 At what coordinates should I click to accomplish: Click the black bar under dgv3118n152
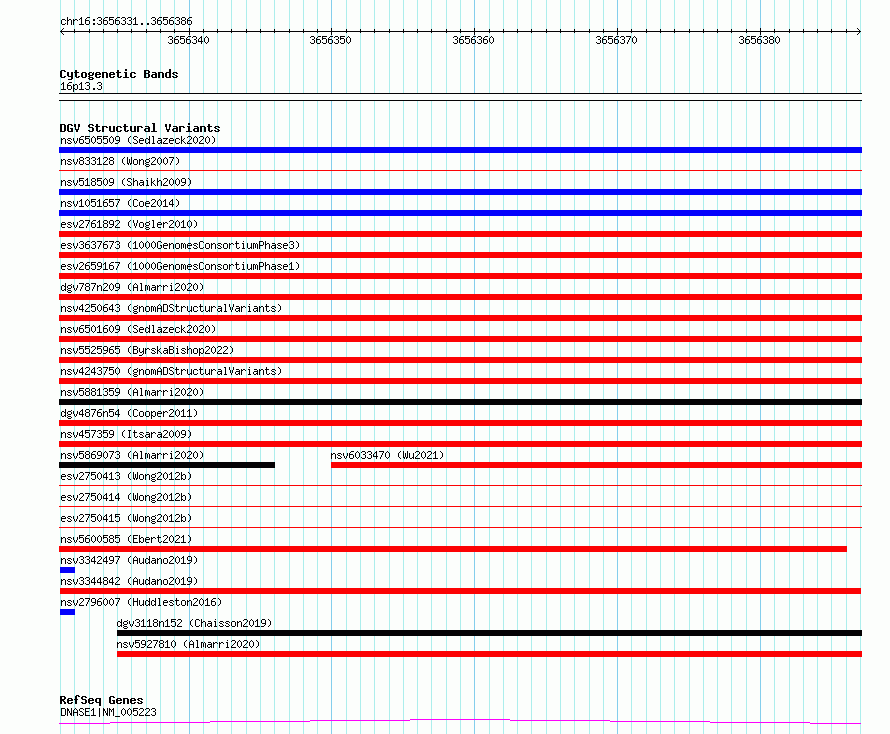pos(489,633)
